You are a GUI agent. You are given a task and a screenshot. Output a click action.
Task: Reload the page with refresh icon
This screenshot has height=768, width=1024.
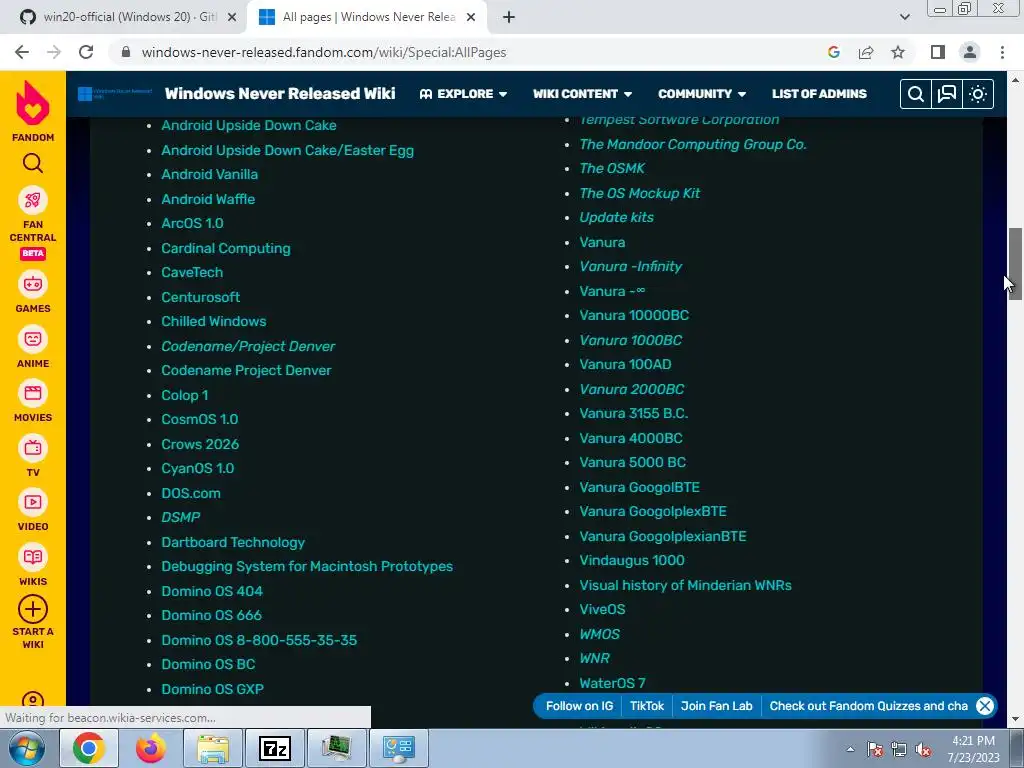pos(86,52)
